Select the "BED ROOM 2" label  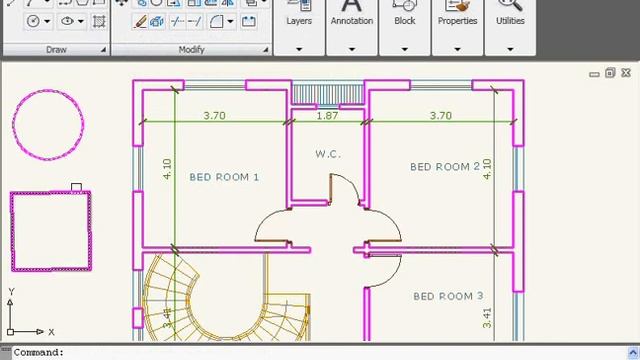tap(445, 167)
